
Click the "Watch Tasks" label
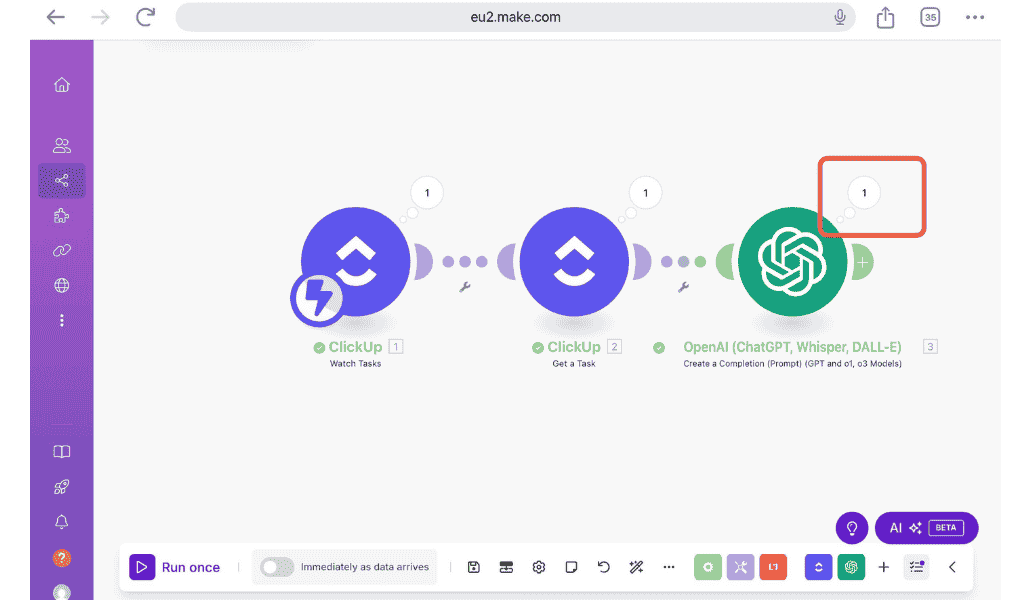click(355, 364)
